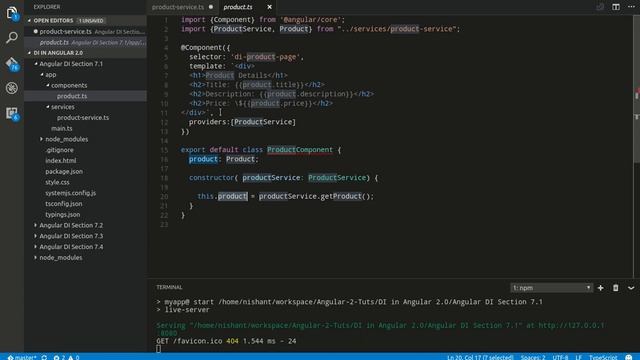This screenshot has height=360, width=640.
Task: Click unsaved dot on product-service.ts tab
Action: coord(211,7)
